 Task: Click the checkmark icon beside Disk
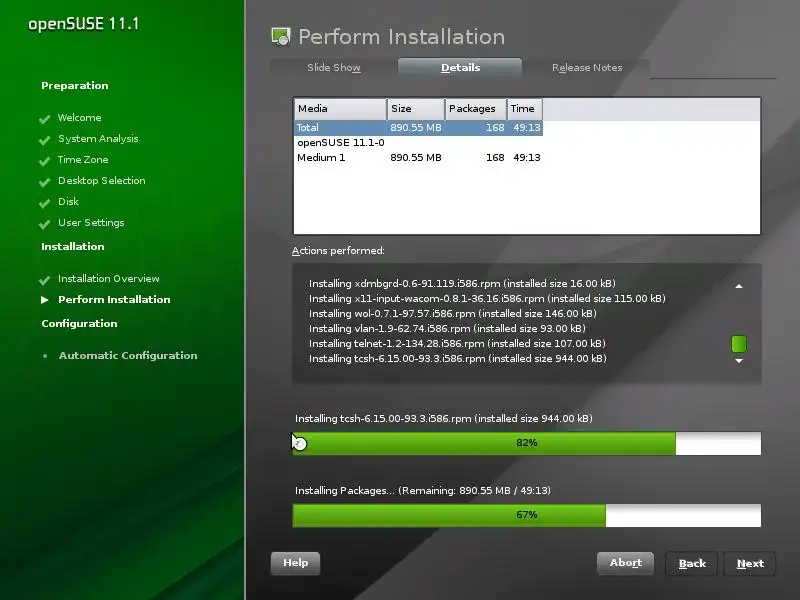44,203
